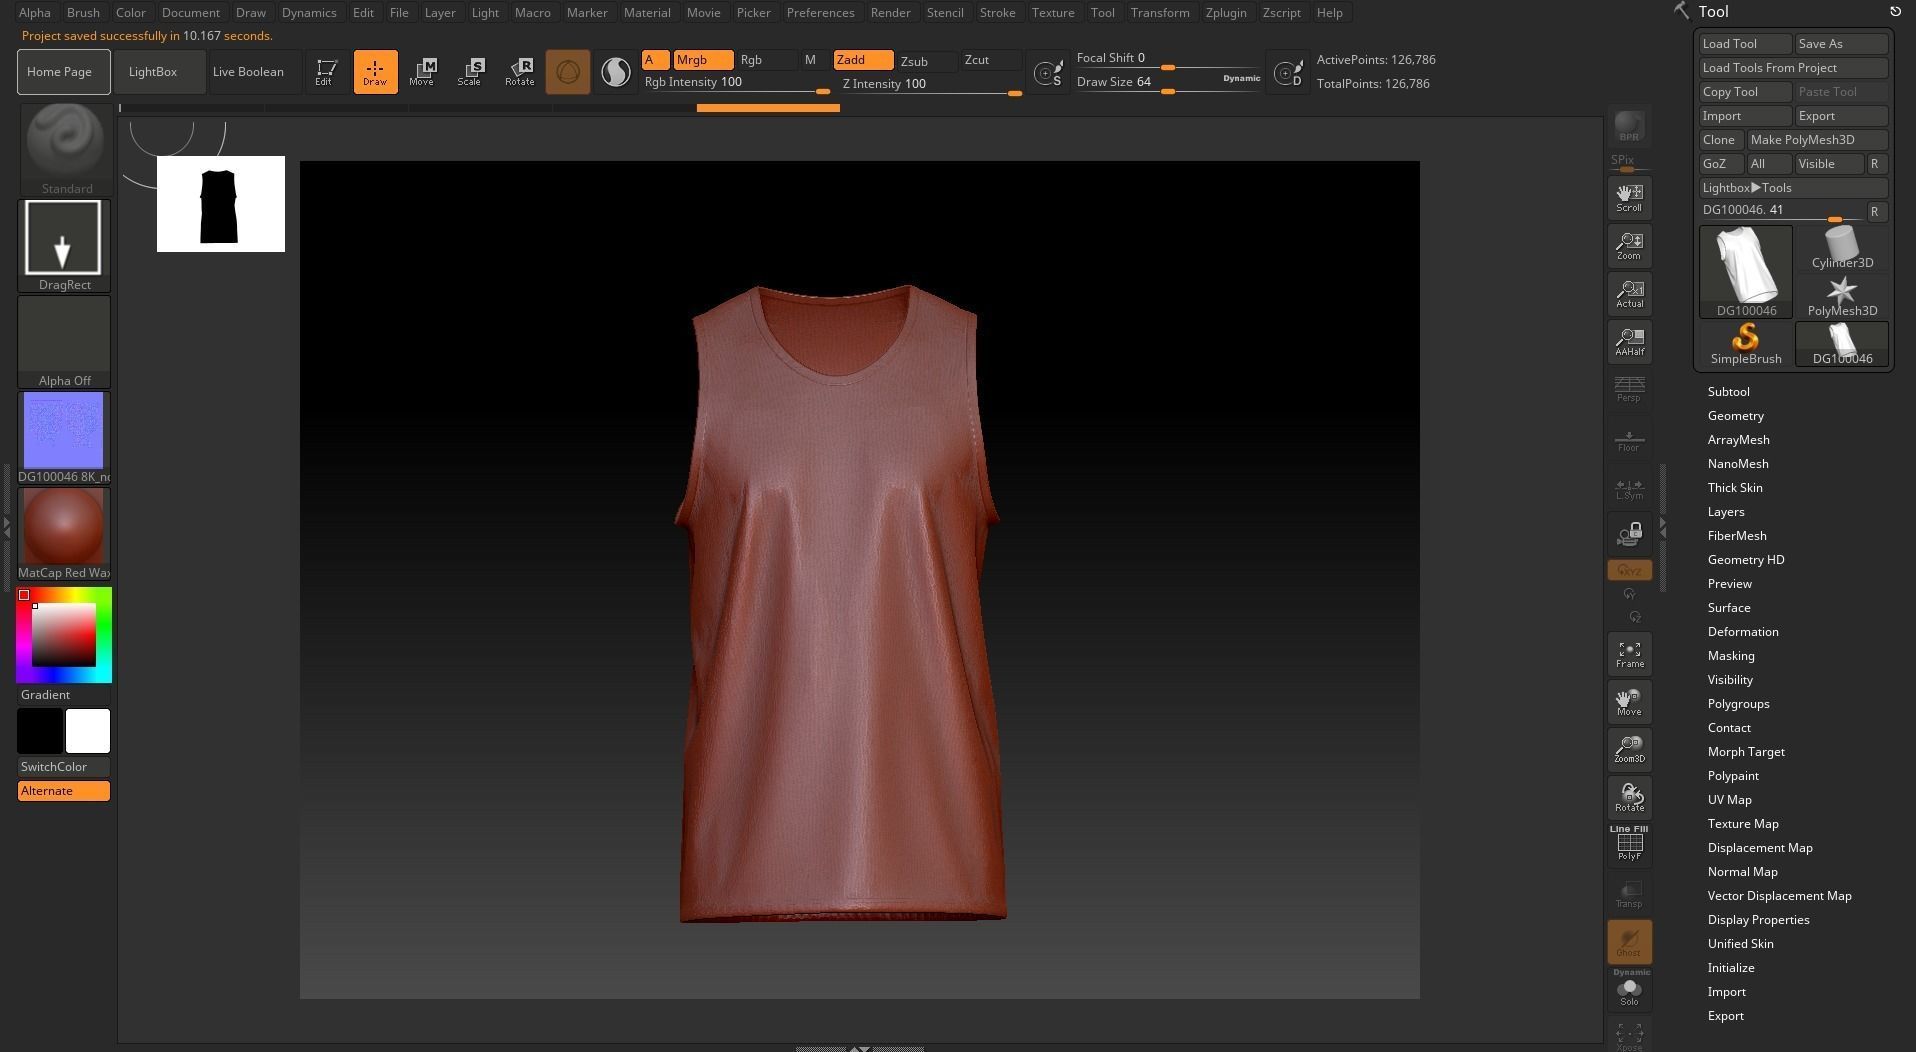This screenshot has width=1916, height=1052.
Task: Open the MatCap Red Wax material selector
Action: click(x=64, y=534)
